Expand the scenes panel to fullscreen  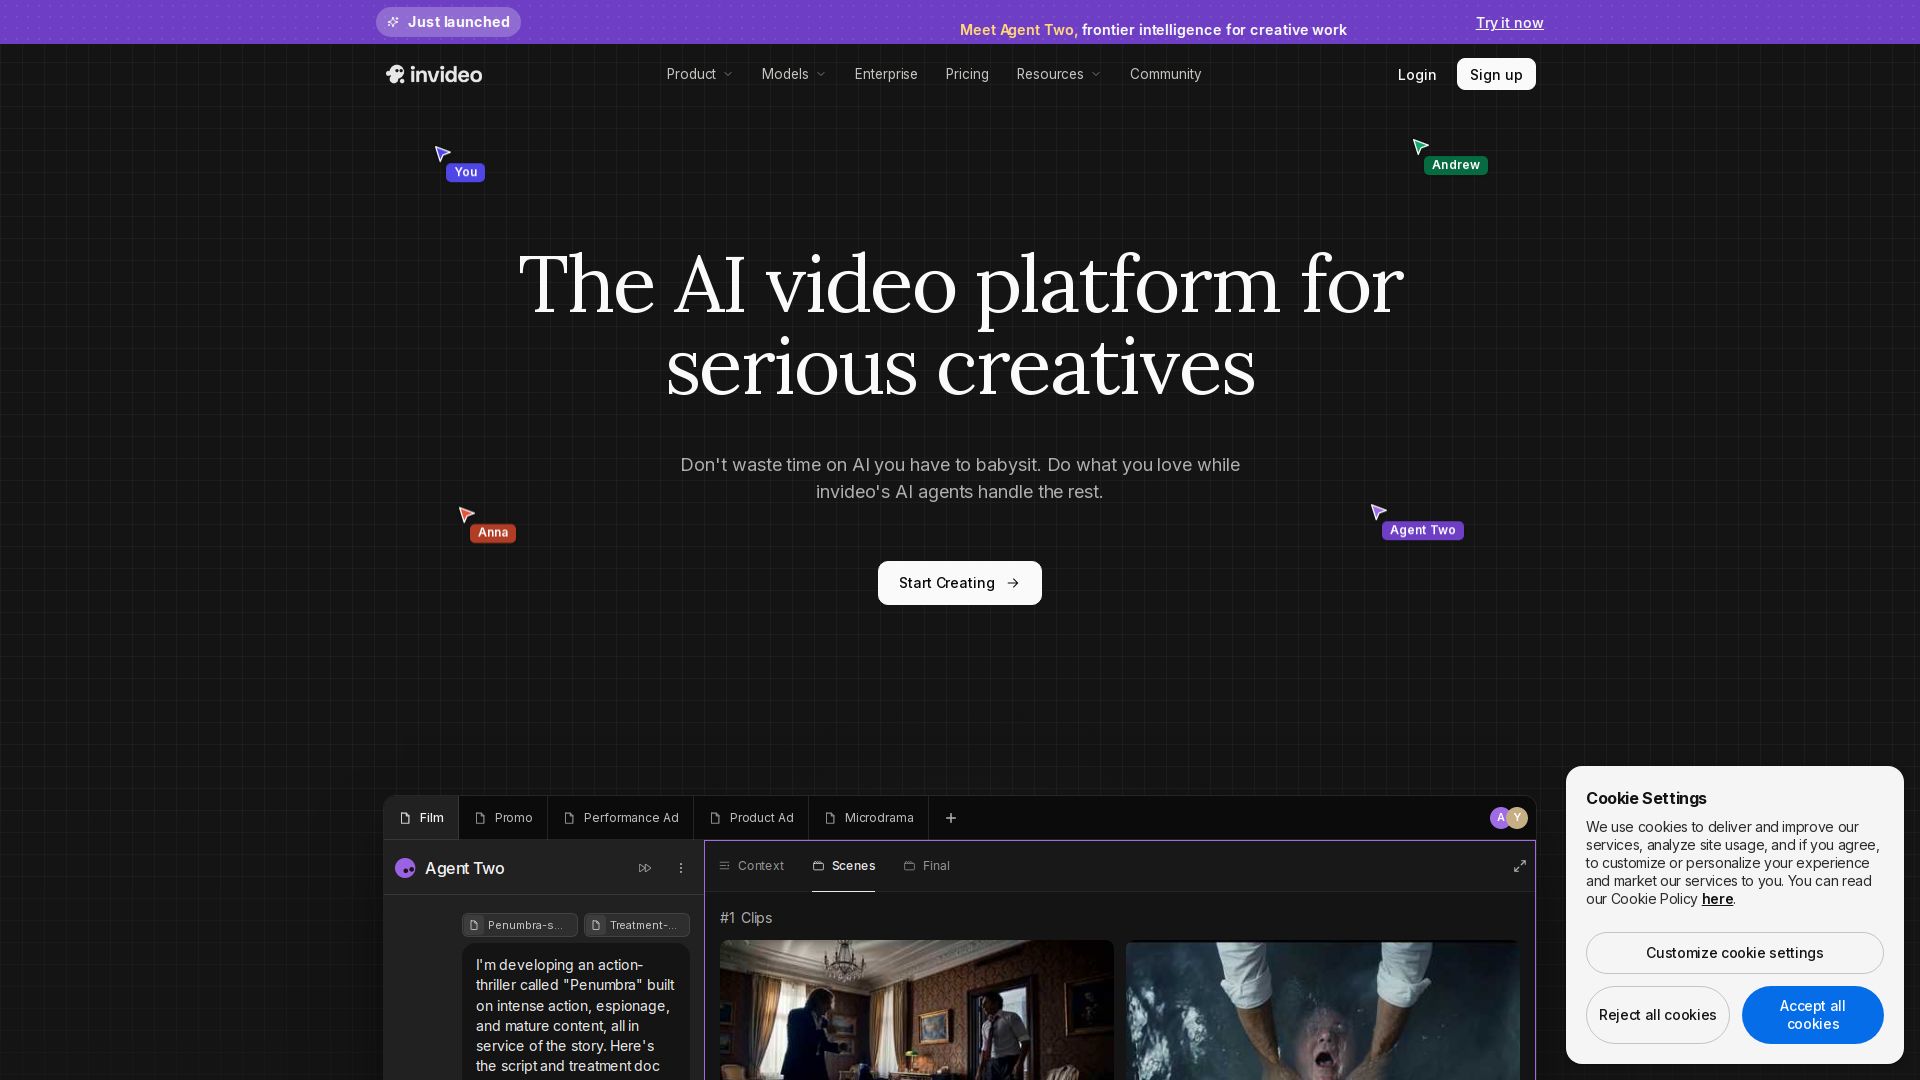[x=1520, y=866]
